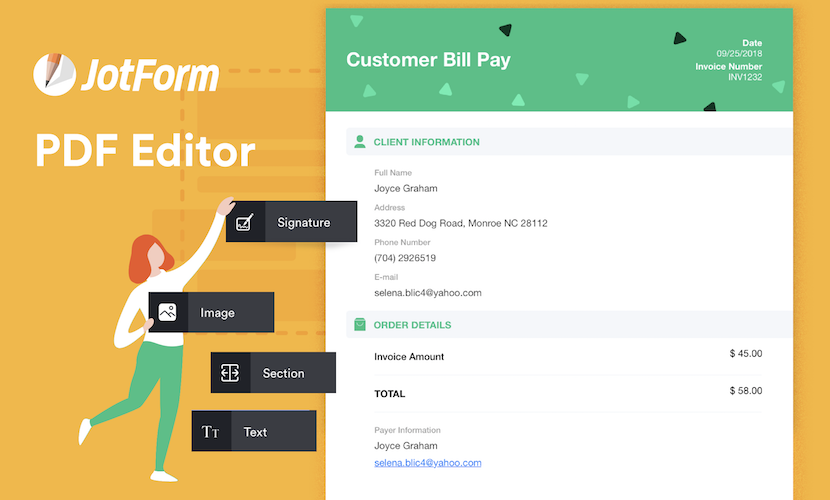Click the Full Name field label
The width and height of the screenshot is (830, 500).
click(x=393, y=172)
